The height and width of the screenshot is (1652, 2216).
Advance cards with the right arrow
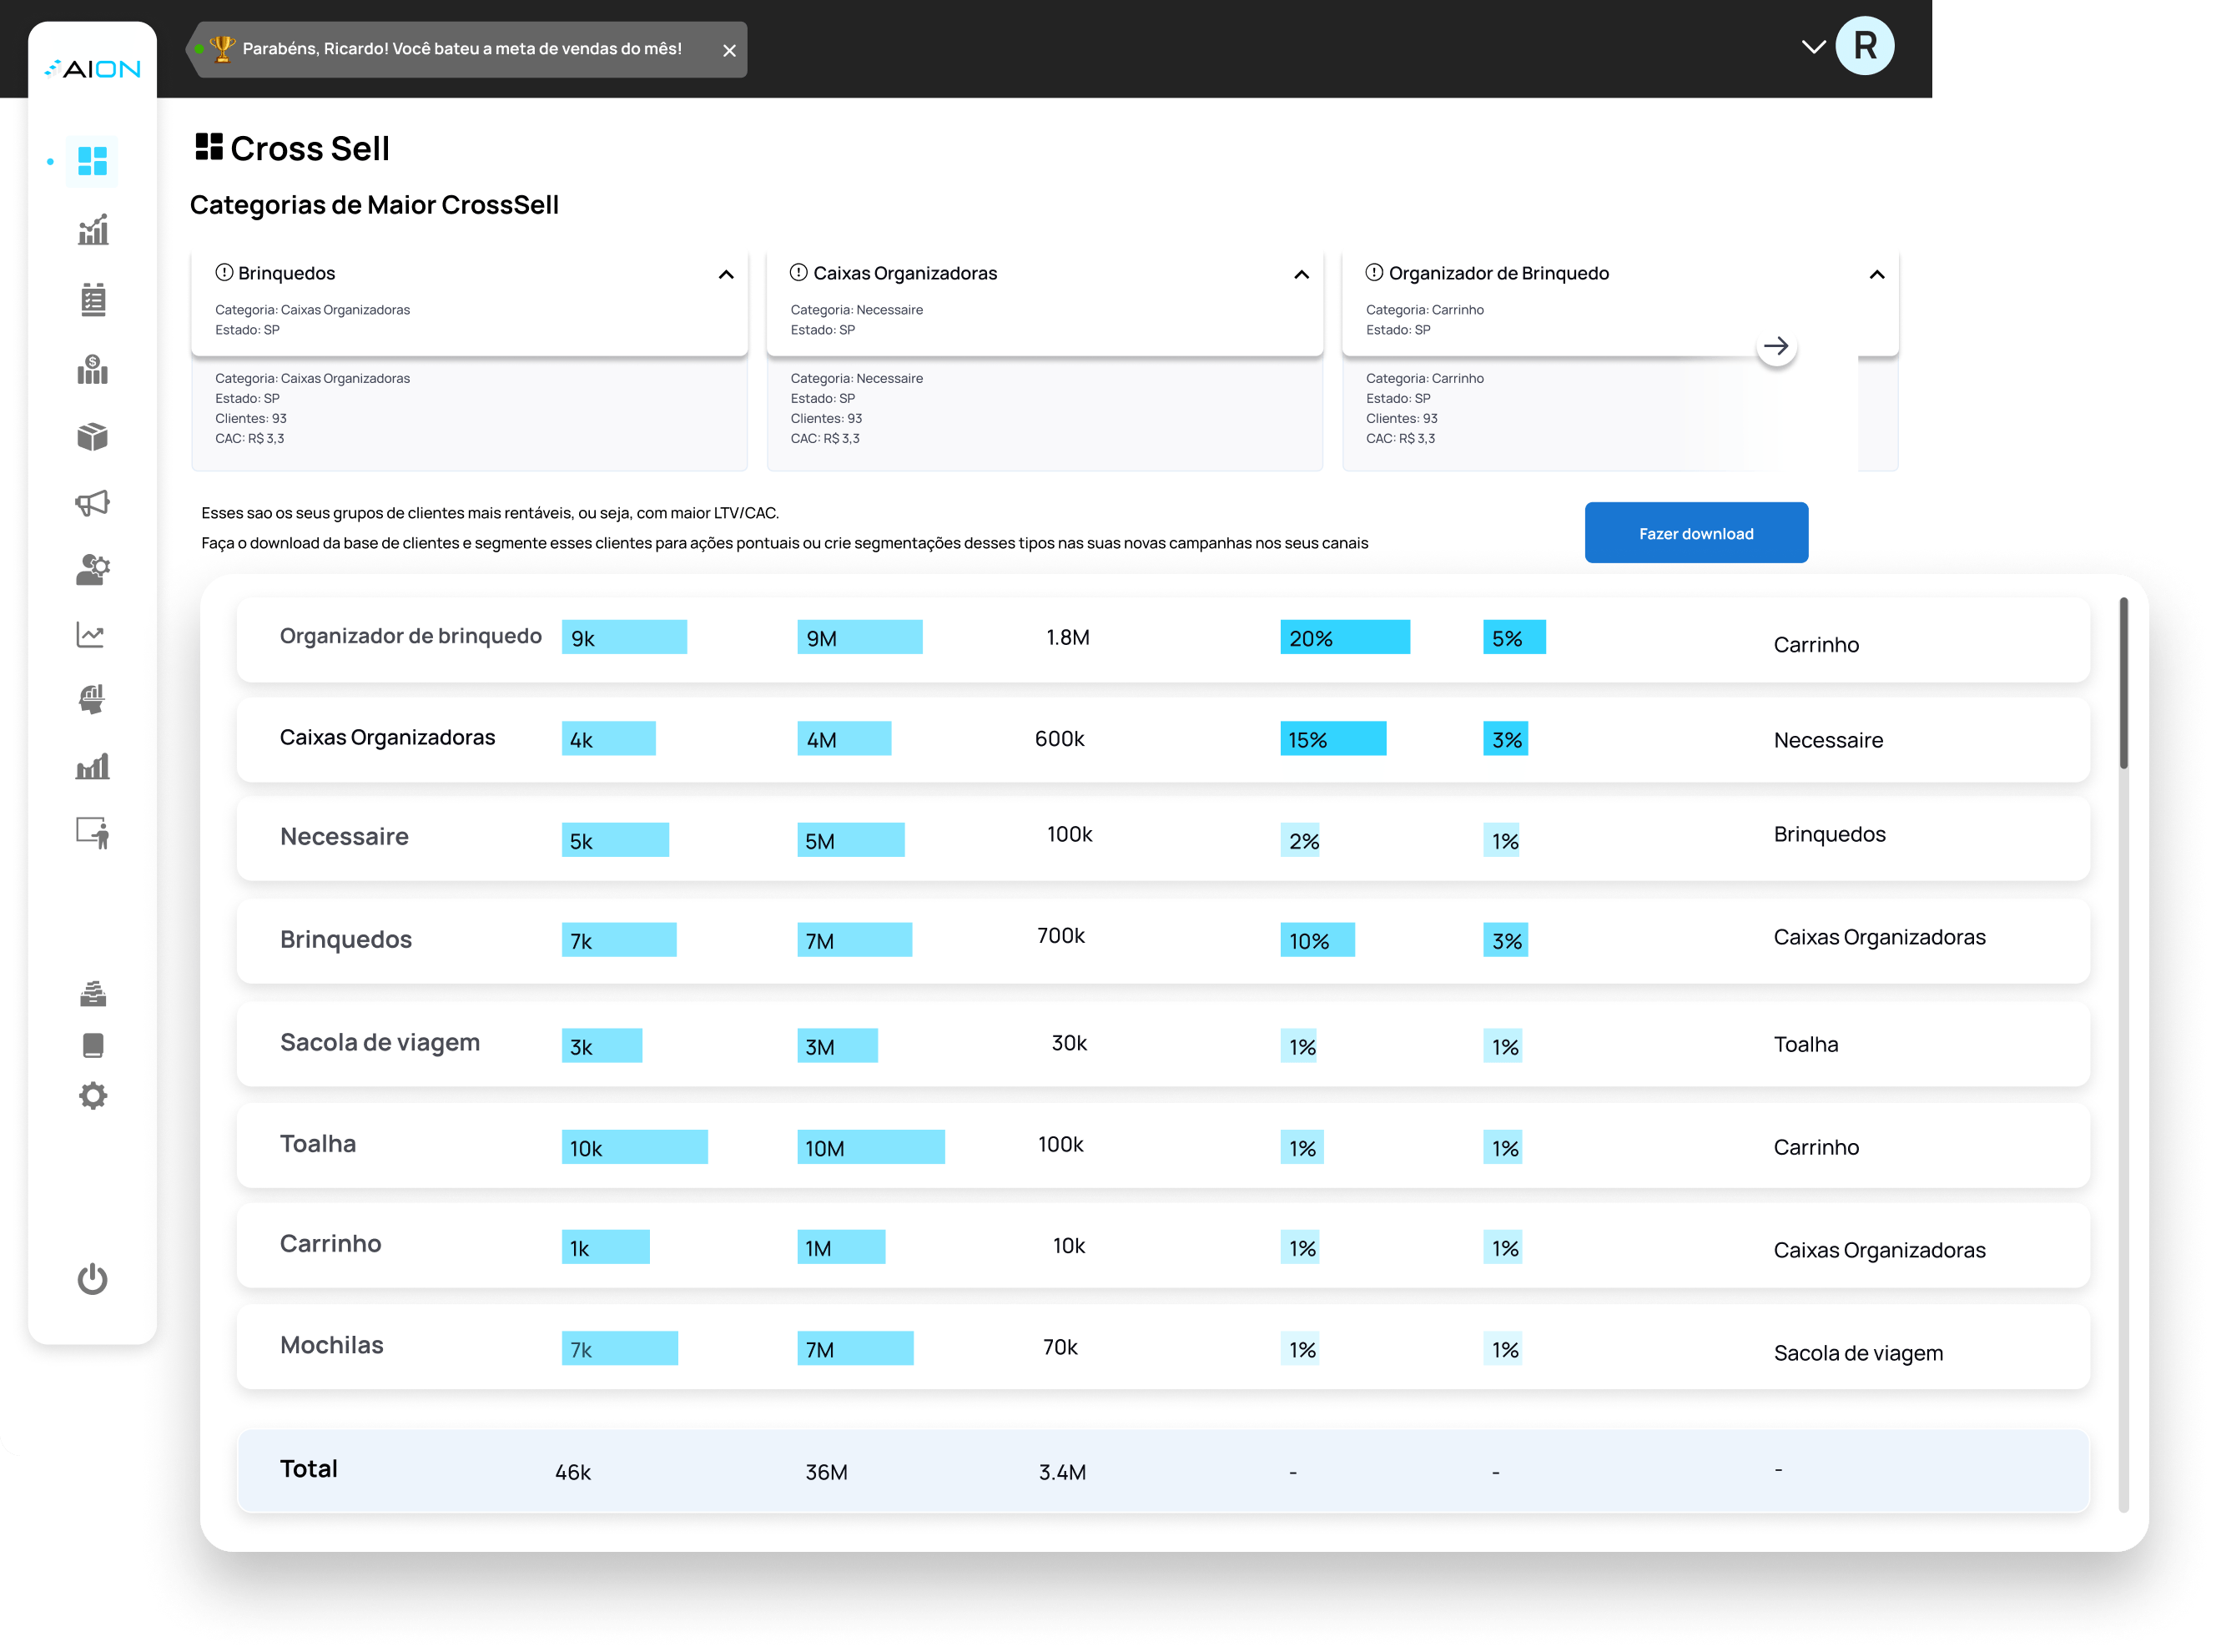pyautogui.click(x=1778, y=345)
